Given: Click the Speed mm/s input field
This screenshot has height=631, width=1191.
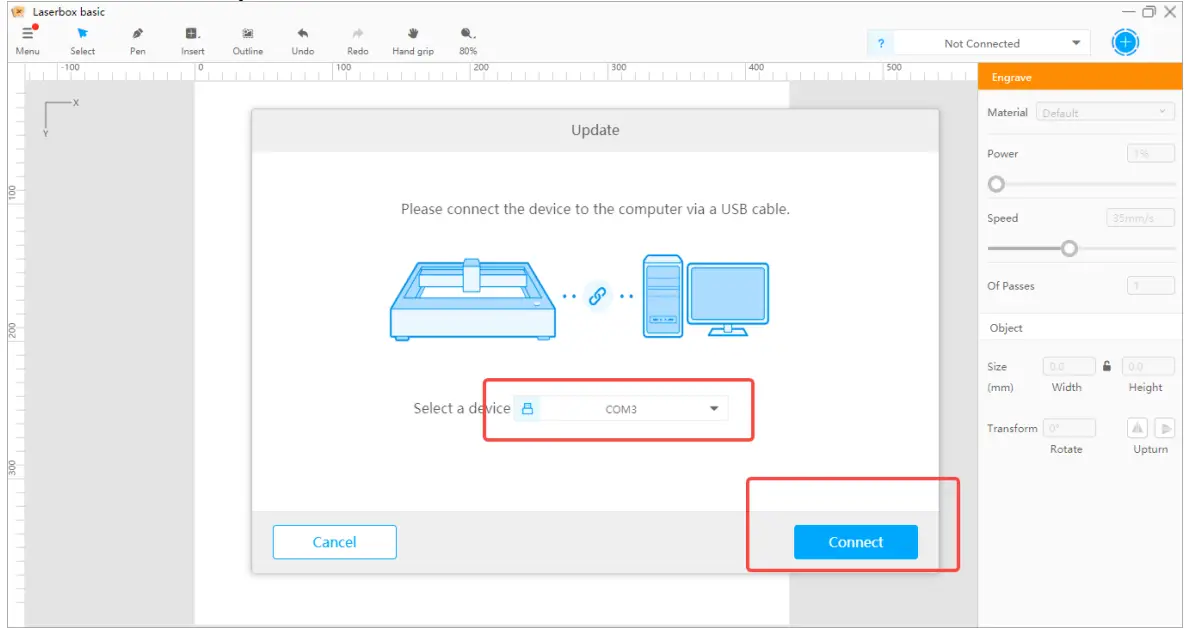Looking at the screenshot, I should [x=1141, y=218].
